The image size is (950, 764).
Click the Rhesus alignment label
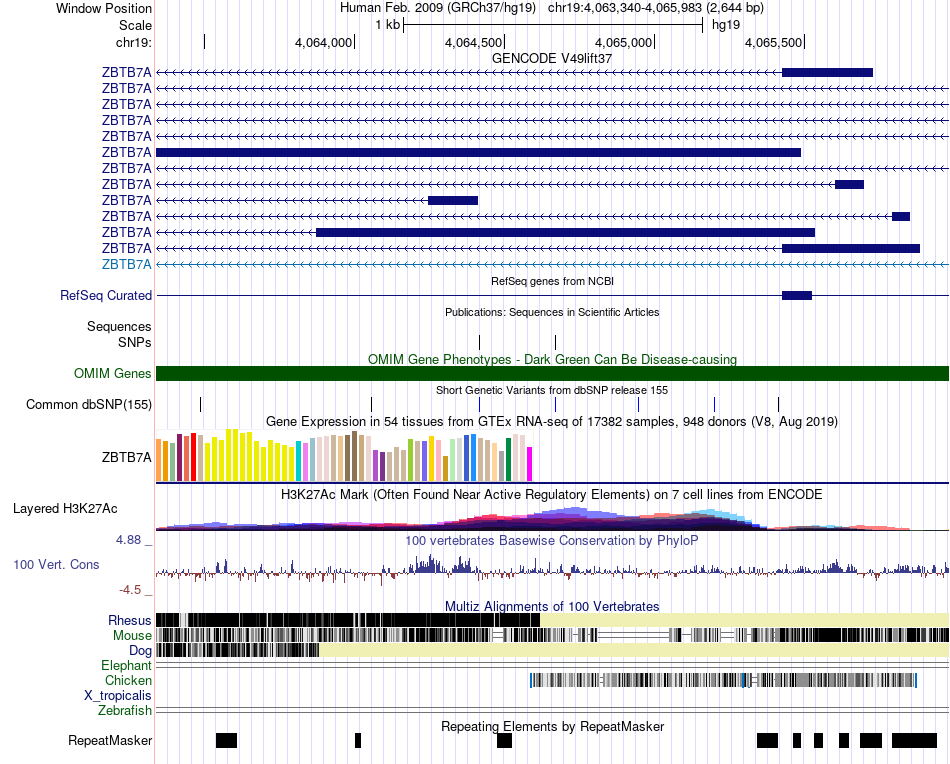coord(130,620)
